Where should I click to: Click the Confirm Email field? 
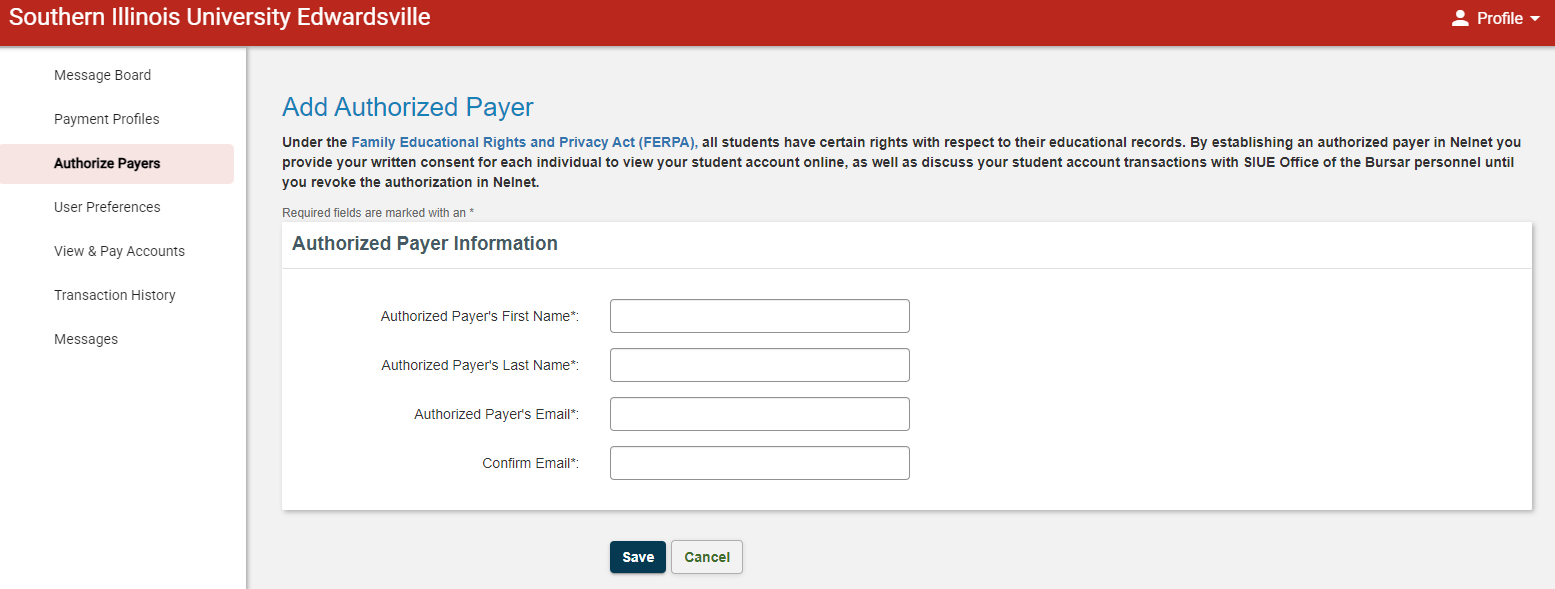click(x=760, y=463)
